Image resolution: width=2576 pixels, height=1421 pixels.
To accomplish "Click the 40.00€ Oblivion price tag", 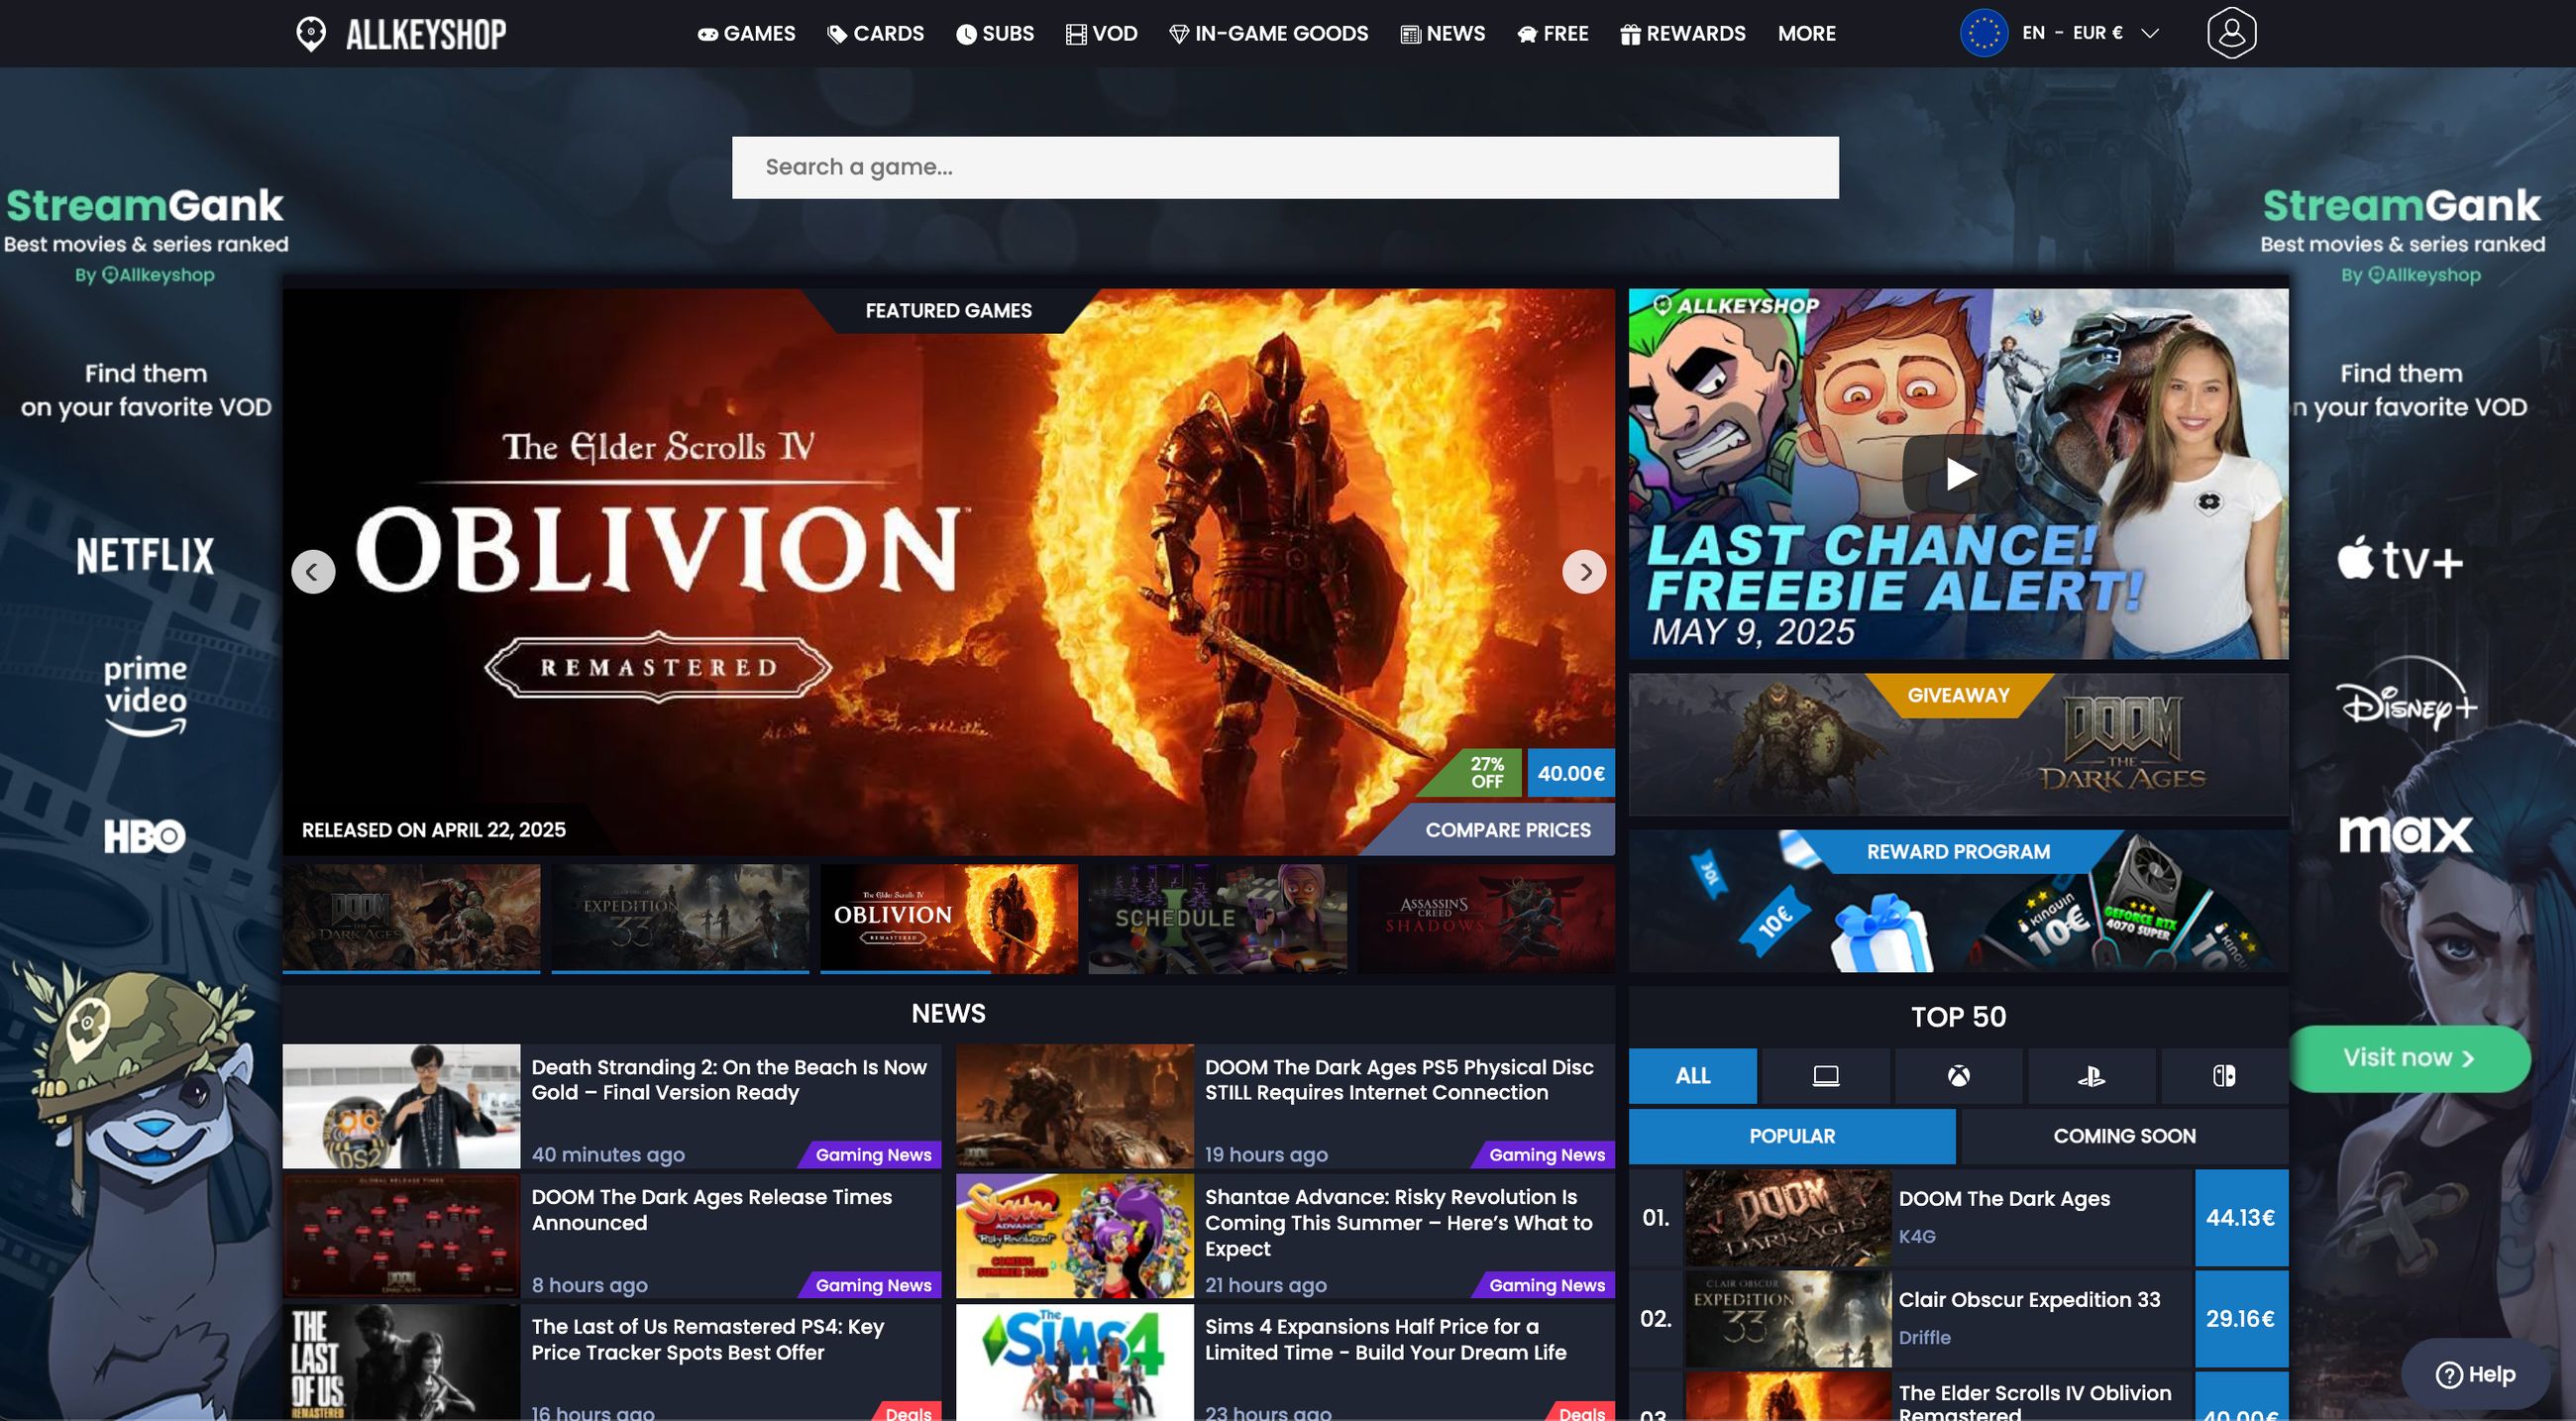I will pos(1570,773).
